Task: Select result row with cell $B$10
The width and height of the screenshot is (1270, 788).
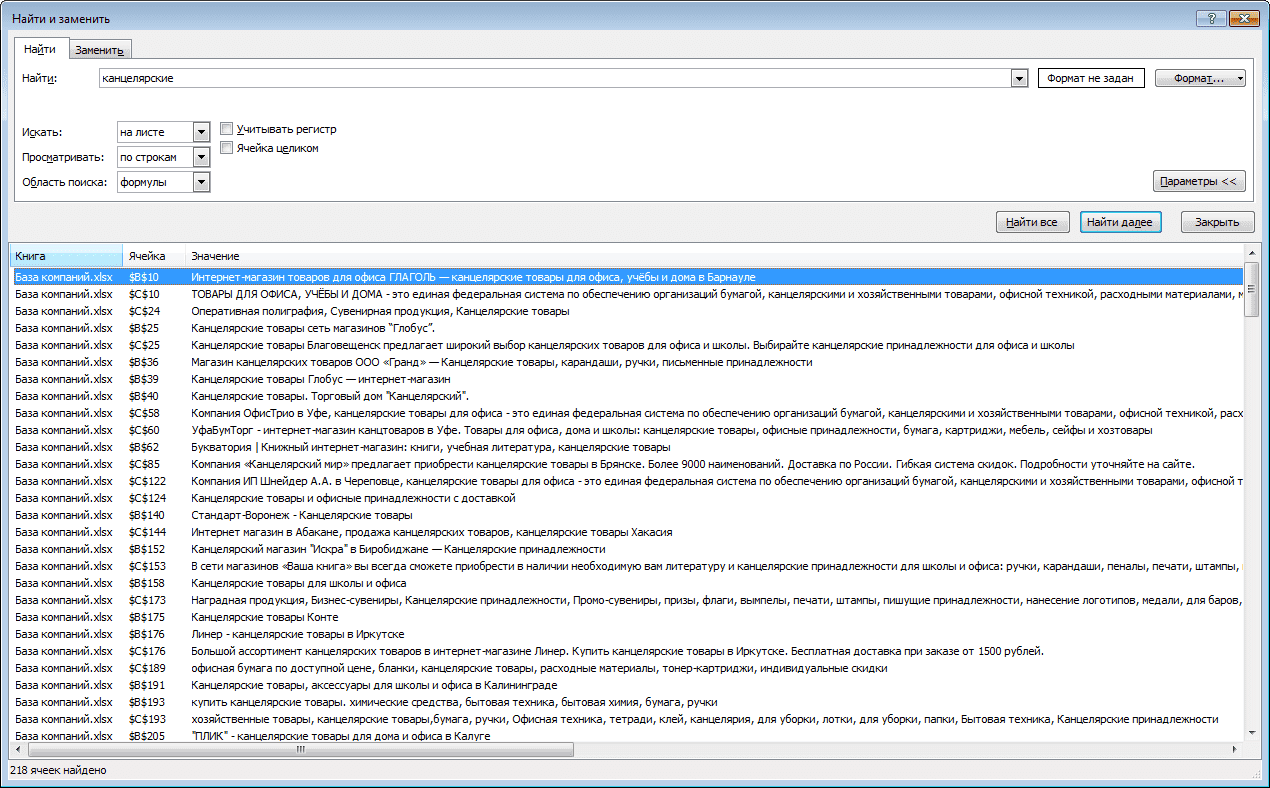Action: pos(626,276)
